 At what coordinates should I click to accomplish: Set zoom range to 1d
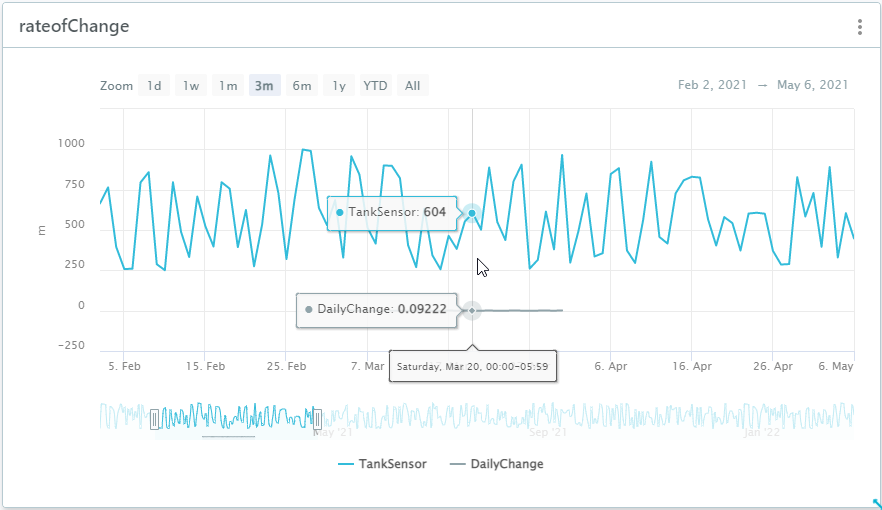click(154, 85)
